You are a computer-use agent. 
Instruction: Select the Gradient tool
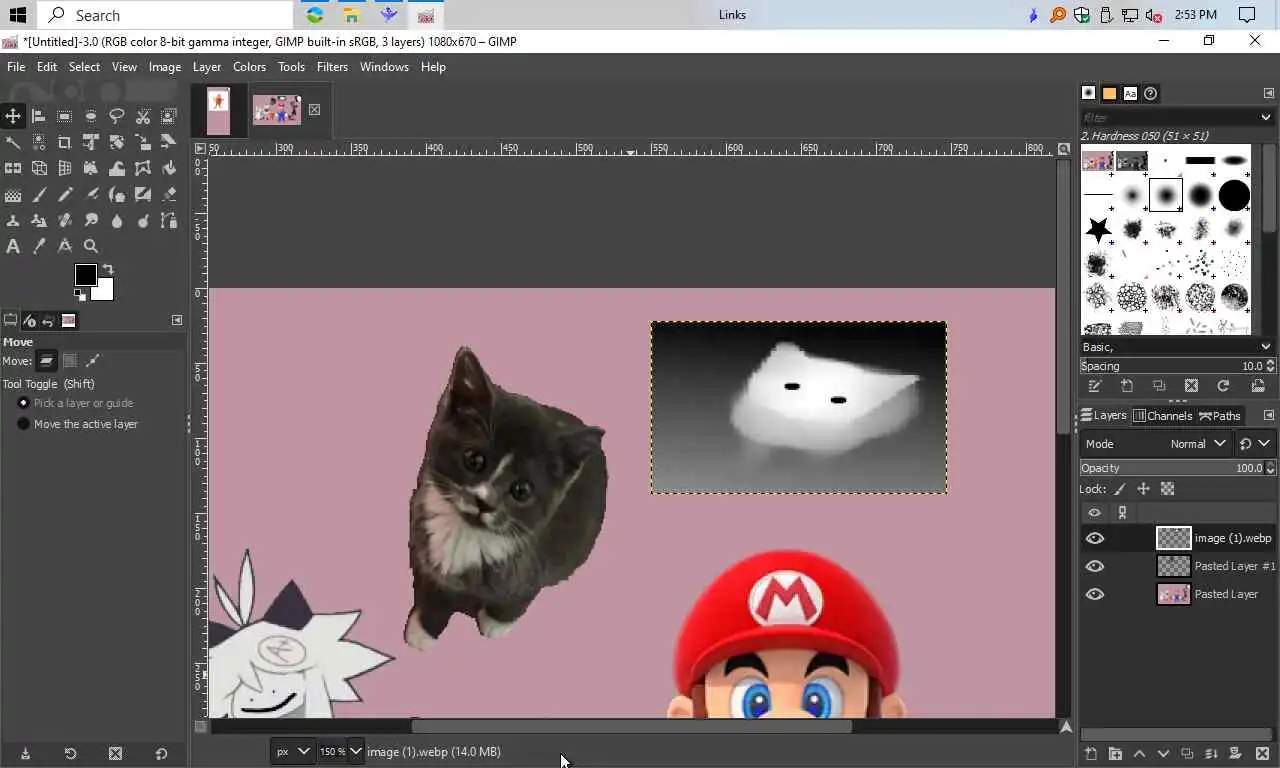pos(13,194)
